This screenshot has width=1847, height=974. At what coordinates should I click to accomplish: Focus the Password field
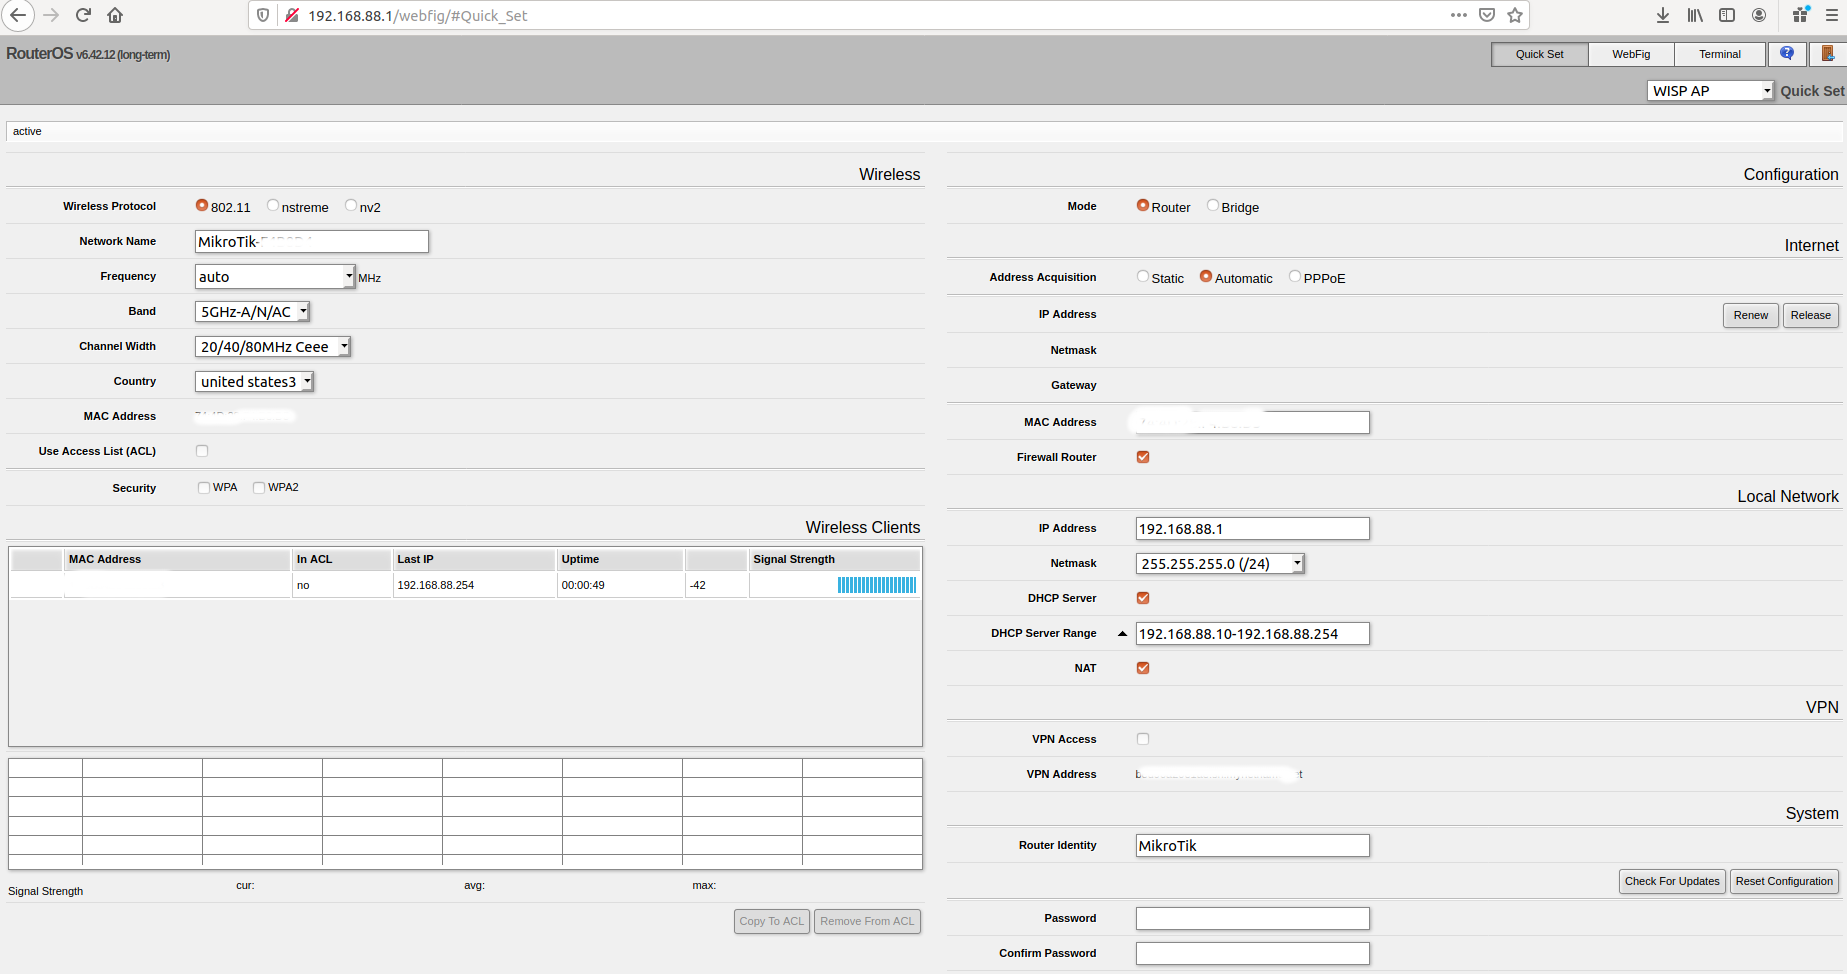pos(1253,918)
